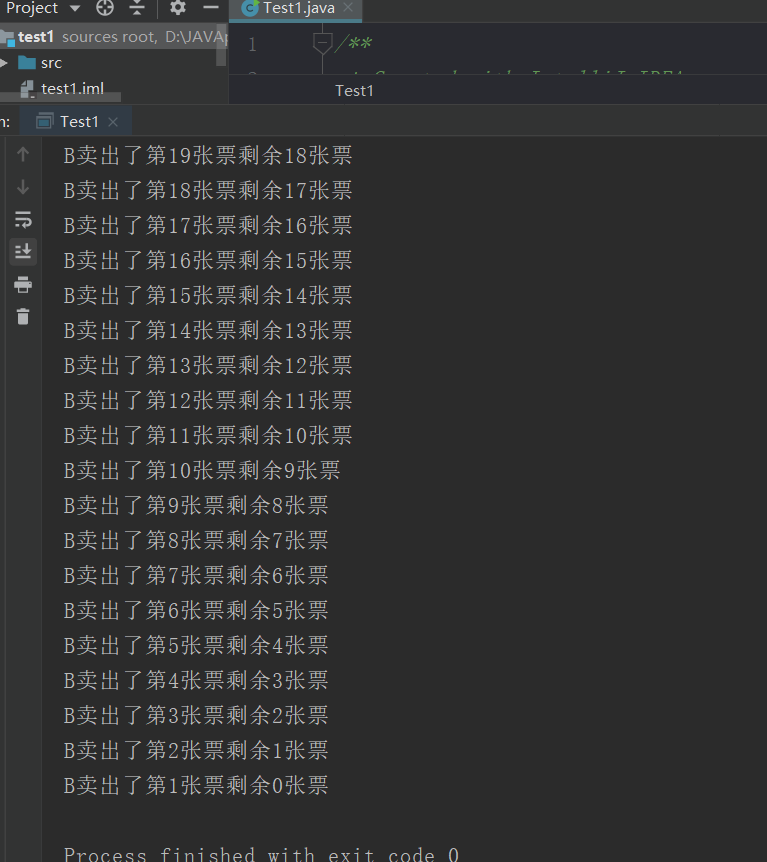Click output line B卖出了第11张票剩余10张票
This screenshot has width=767, height=862.
208,435
